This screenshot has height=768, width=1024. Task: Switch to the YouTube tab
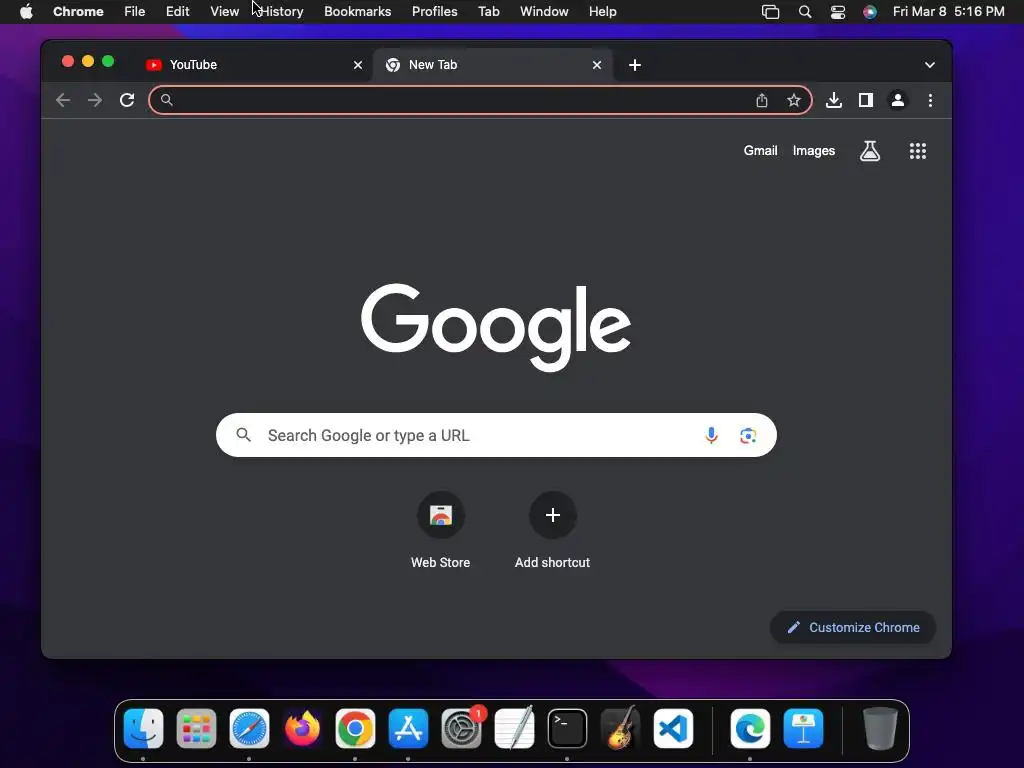click(x=253, y=65)
